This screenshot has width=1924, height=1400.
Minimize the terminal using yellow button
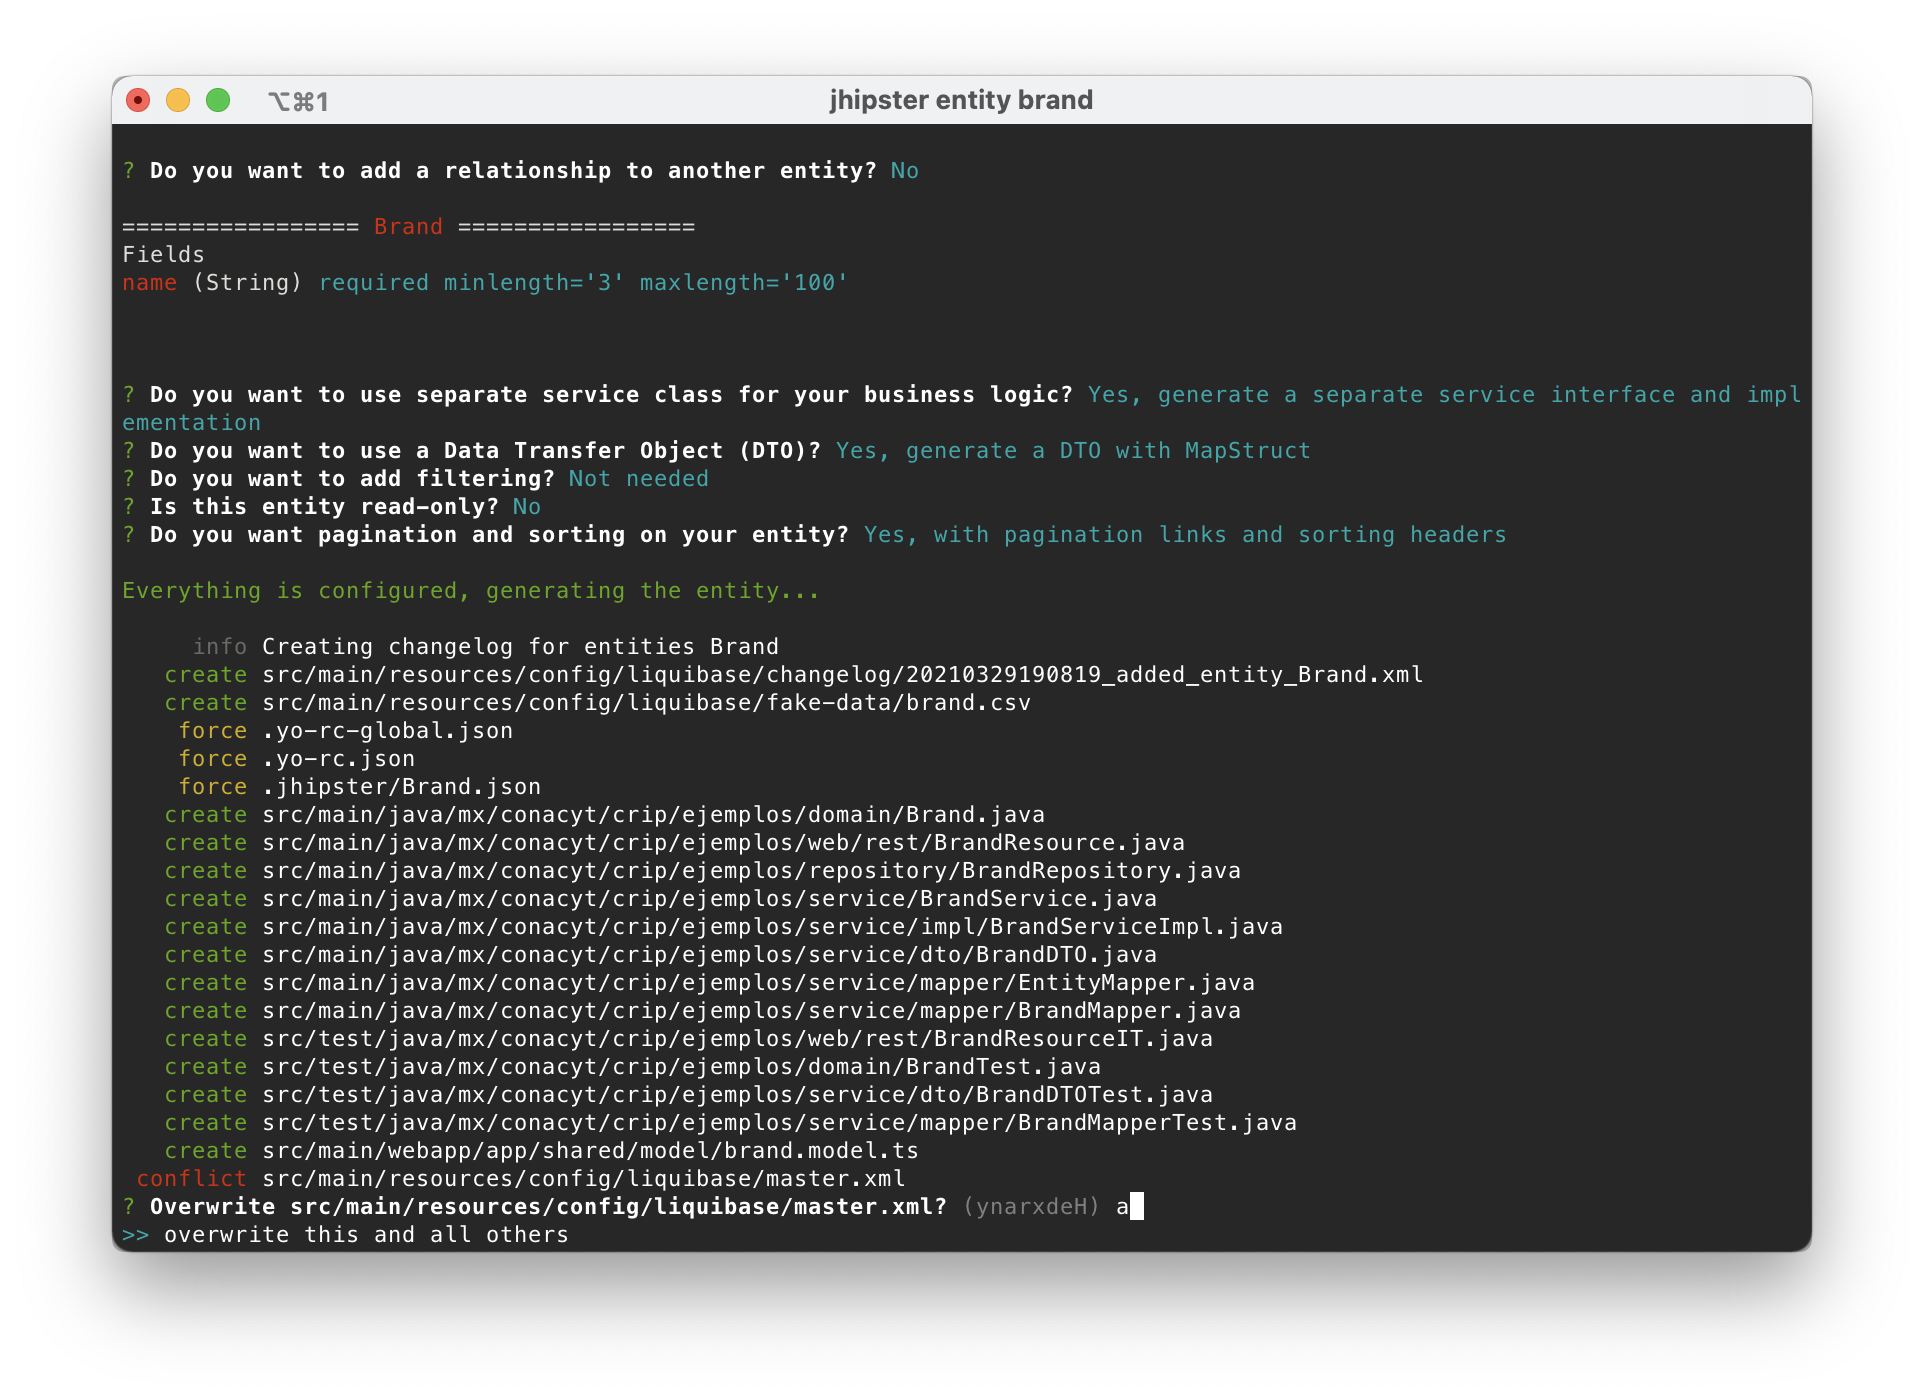tap(178, 100)
